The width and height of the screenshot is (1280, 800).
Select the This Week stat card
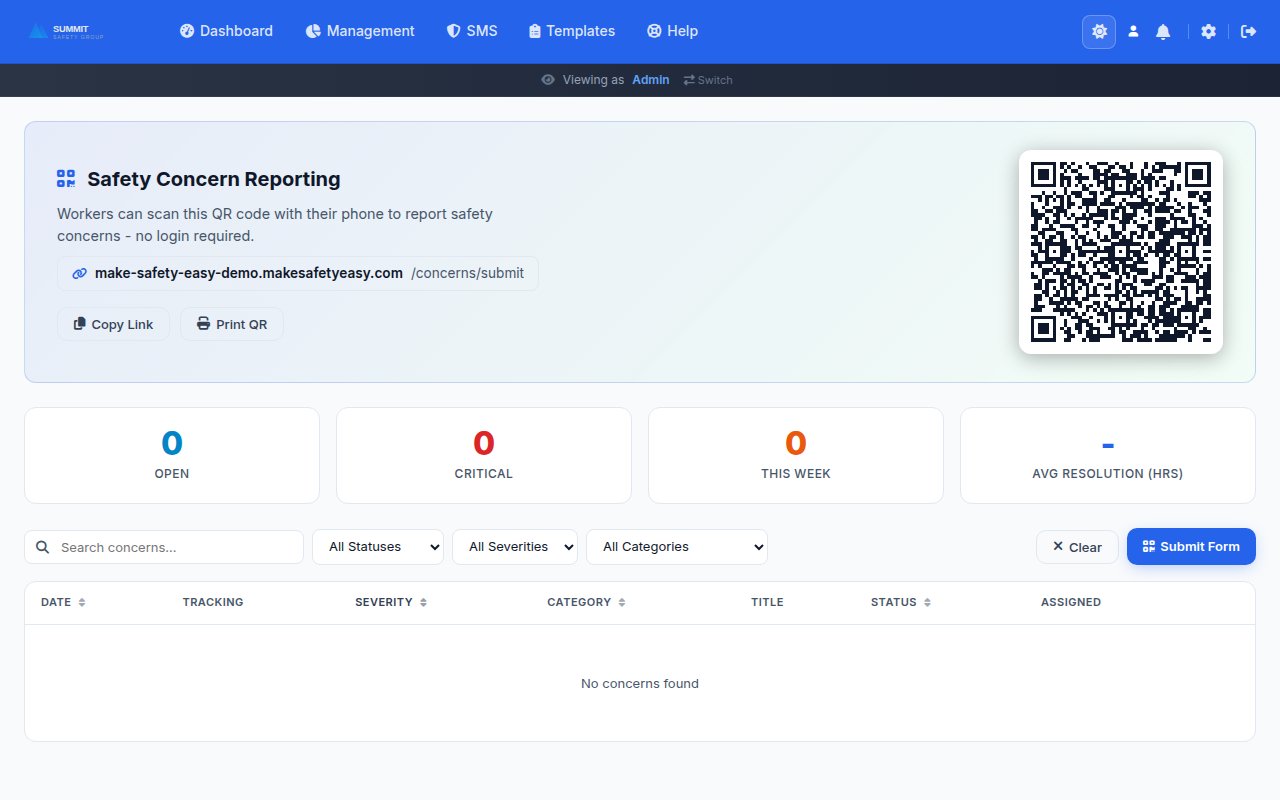coord(796,455)
